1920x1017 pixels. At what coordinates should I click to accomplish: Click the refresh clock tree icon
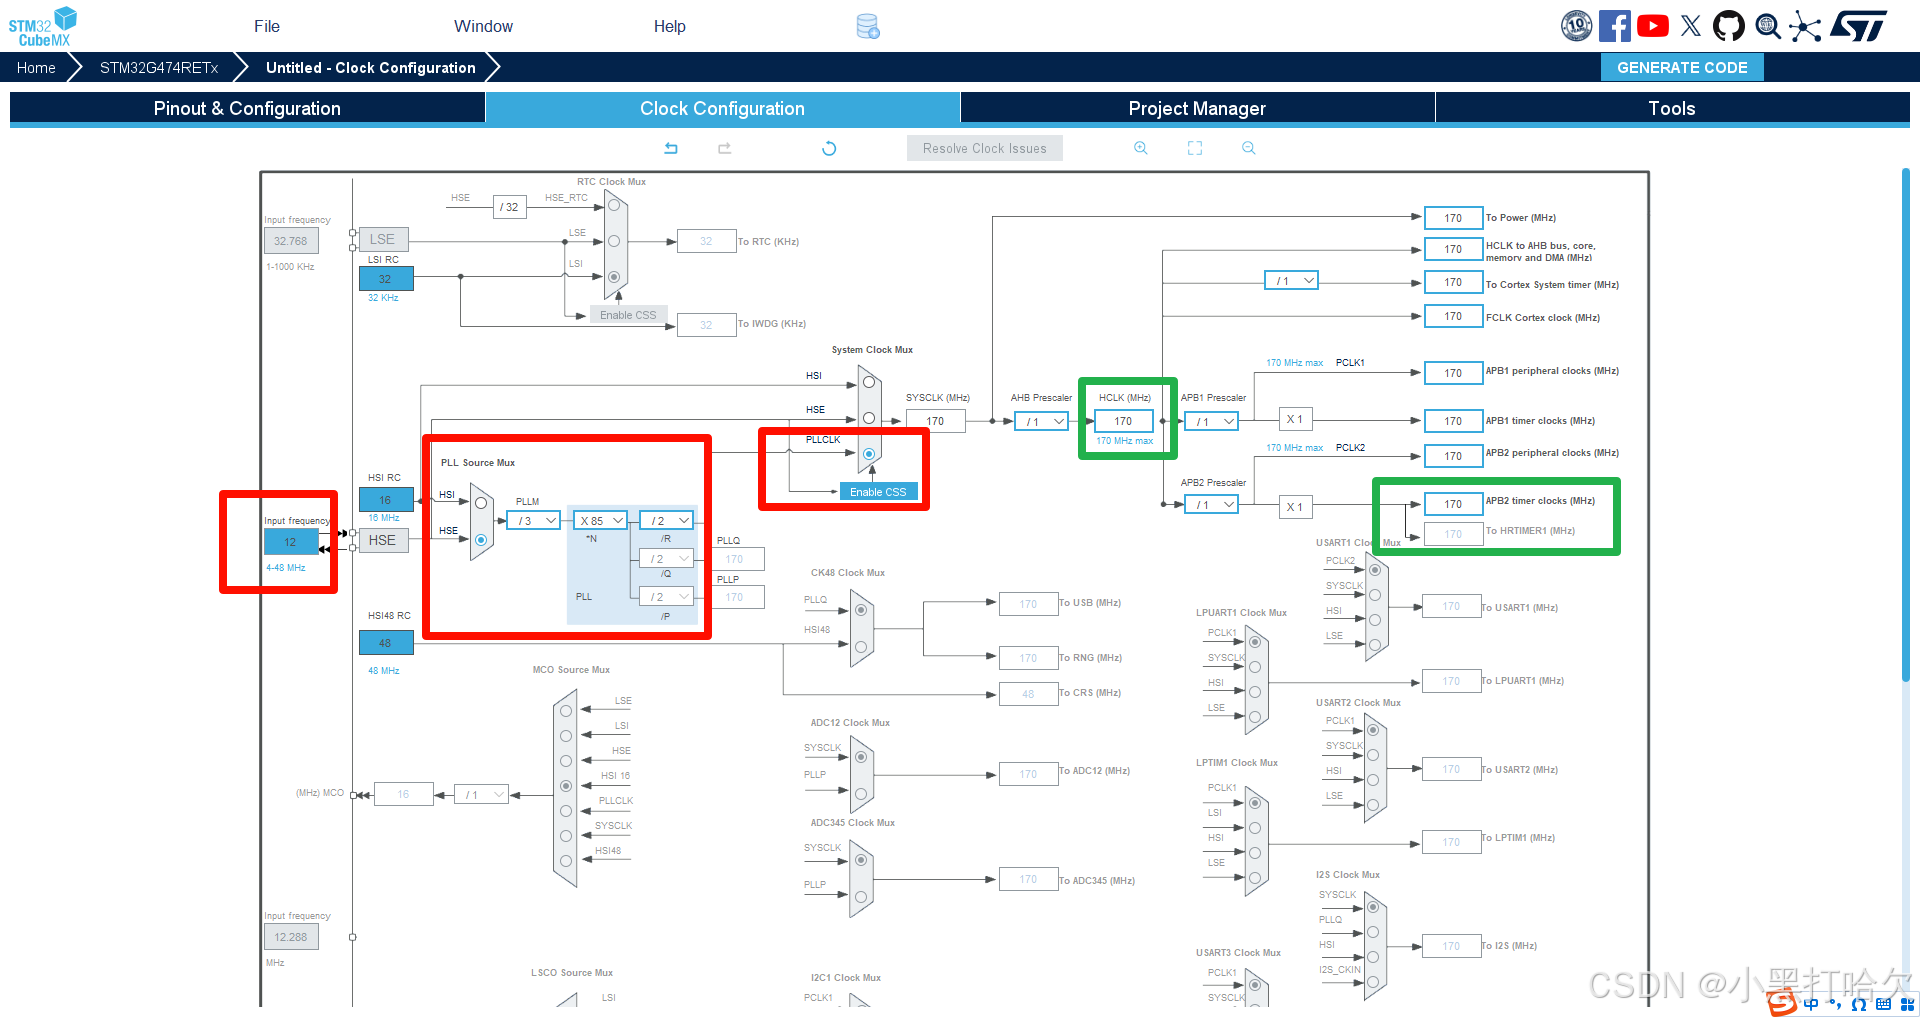coord(829,148)
